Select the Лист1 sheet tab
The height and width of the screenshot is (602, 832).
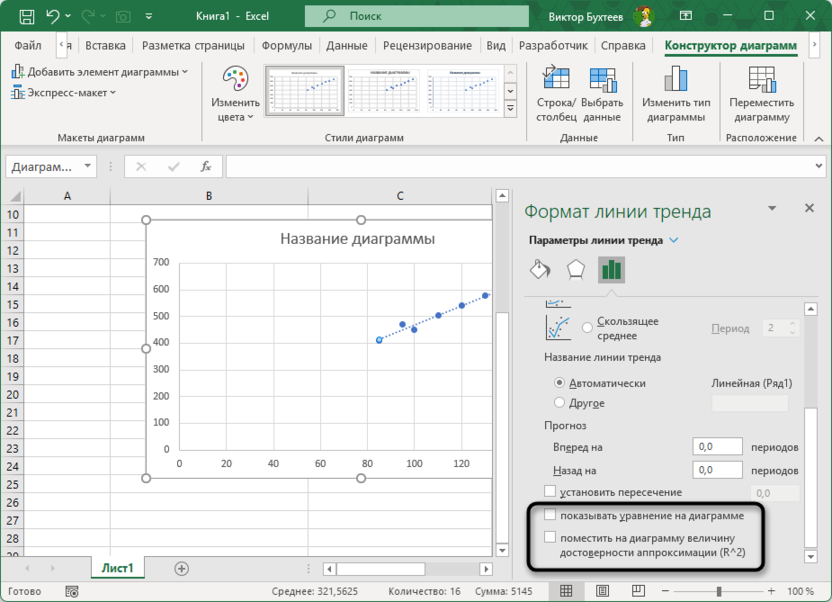(x=118, y=568)
